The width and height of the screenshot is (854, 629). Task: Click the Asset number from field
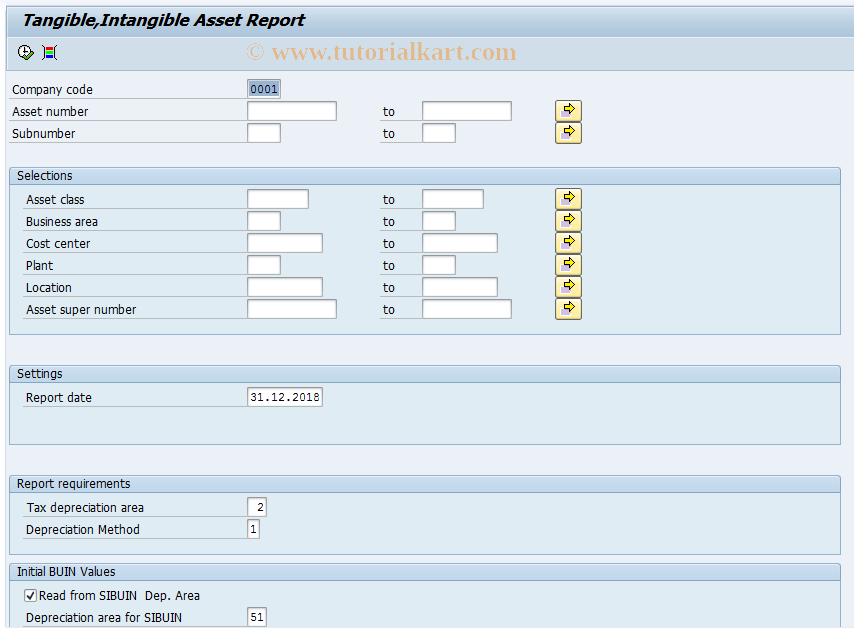click(291, 110)
